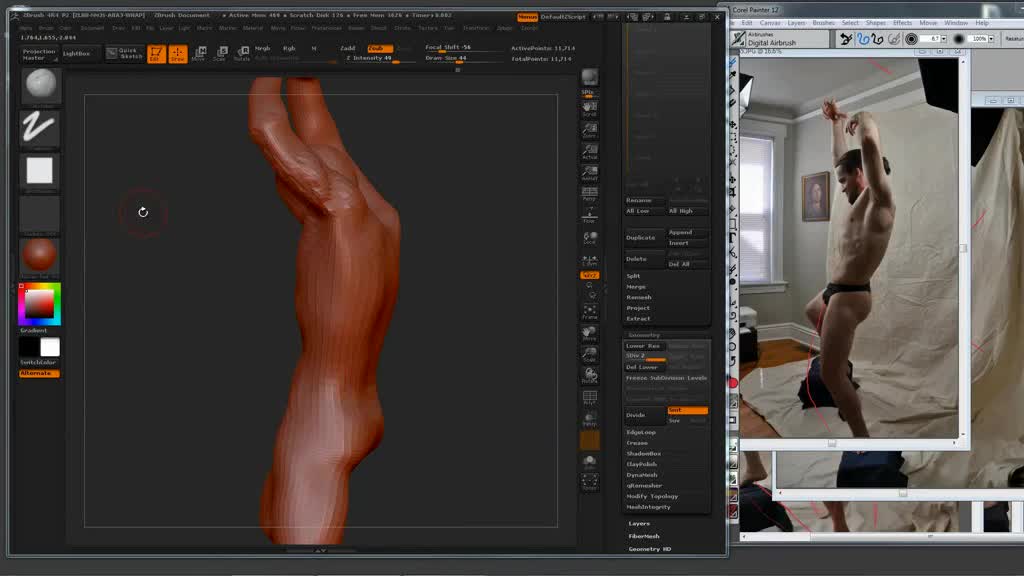
Task: Toggle Perspective view icon
Action: pos(589,194)
